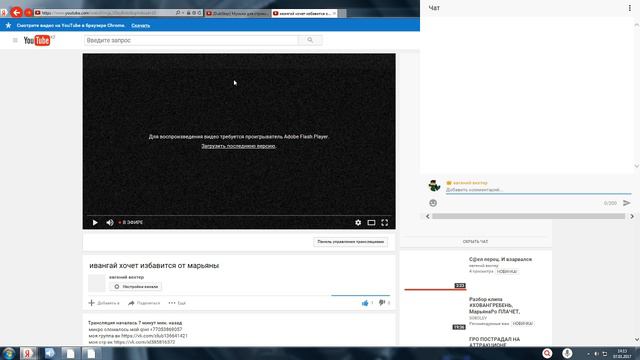Switch player to theater mode
Screen dimensions: 640x360
371,222
